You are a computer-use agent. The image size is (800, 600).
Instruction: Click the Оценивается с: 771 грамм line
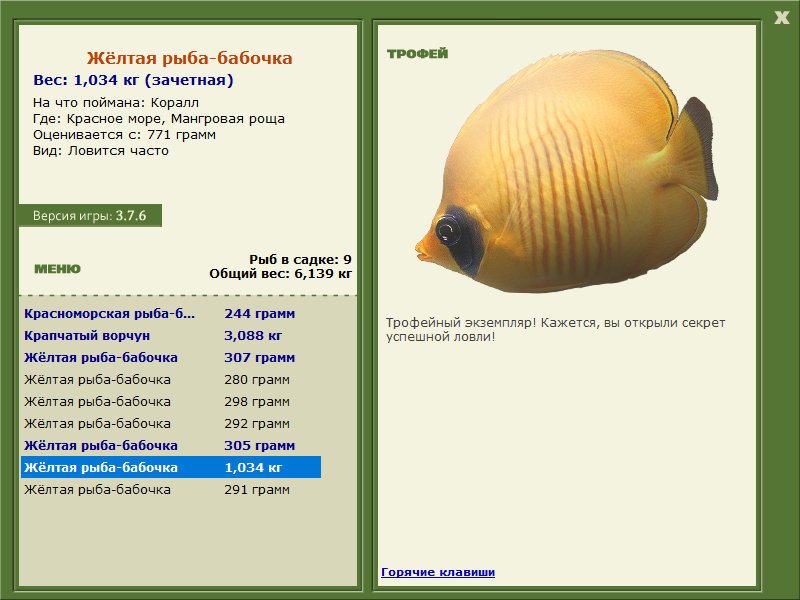tap(124, 135)
